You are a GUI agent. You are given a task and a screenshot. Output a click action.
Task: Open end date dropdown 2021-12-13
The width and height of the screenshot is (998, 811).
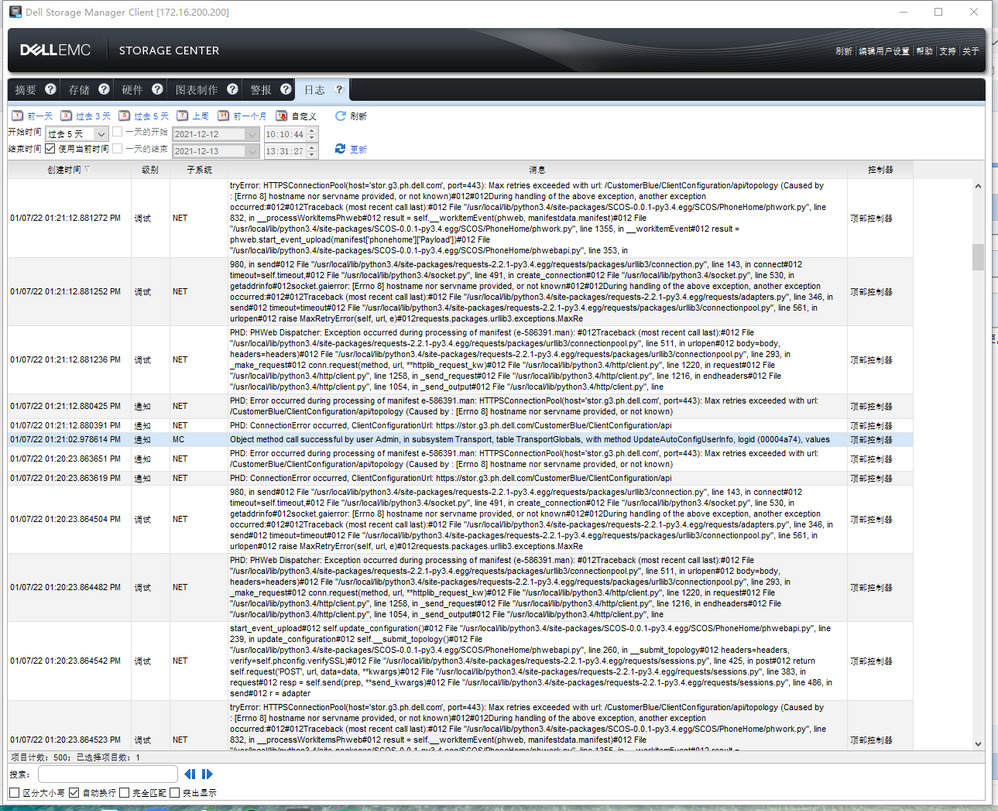pos(252,151)
